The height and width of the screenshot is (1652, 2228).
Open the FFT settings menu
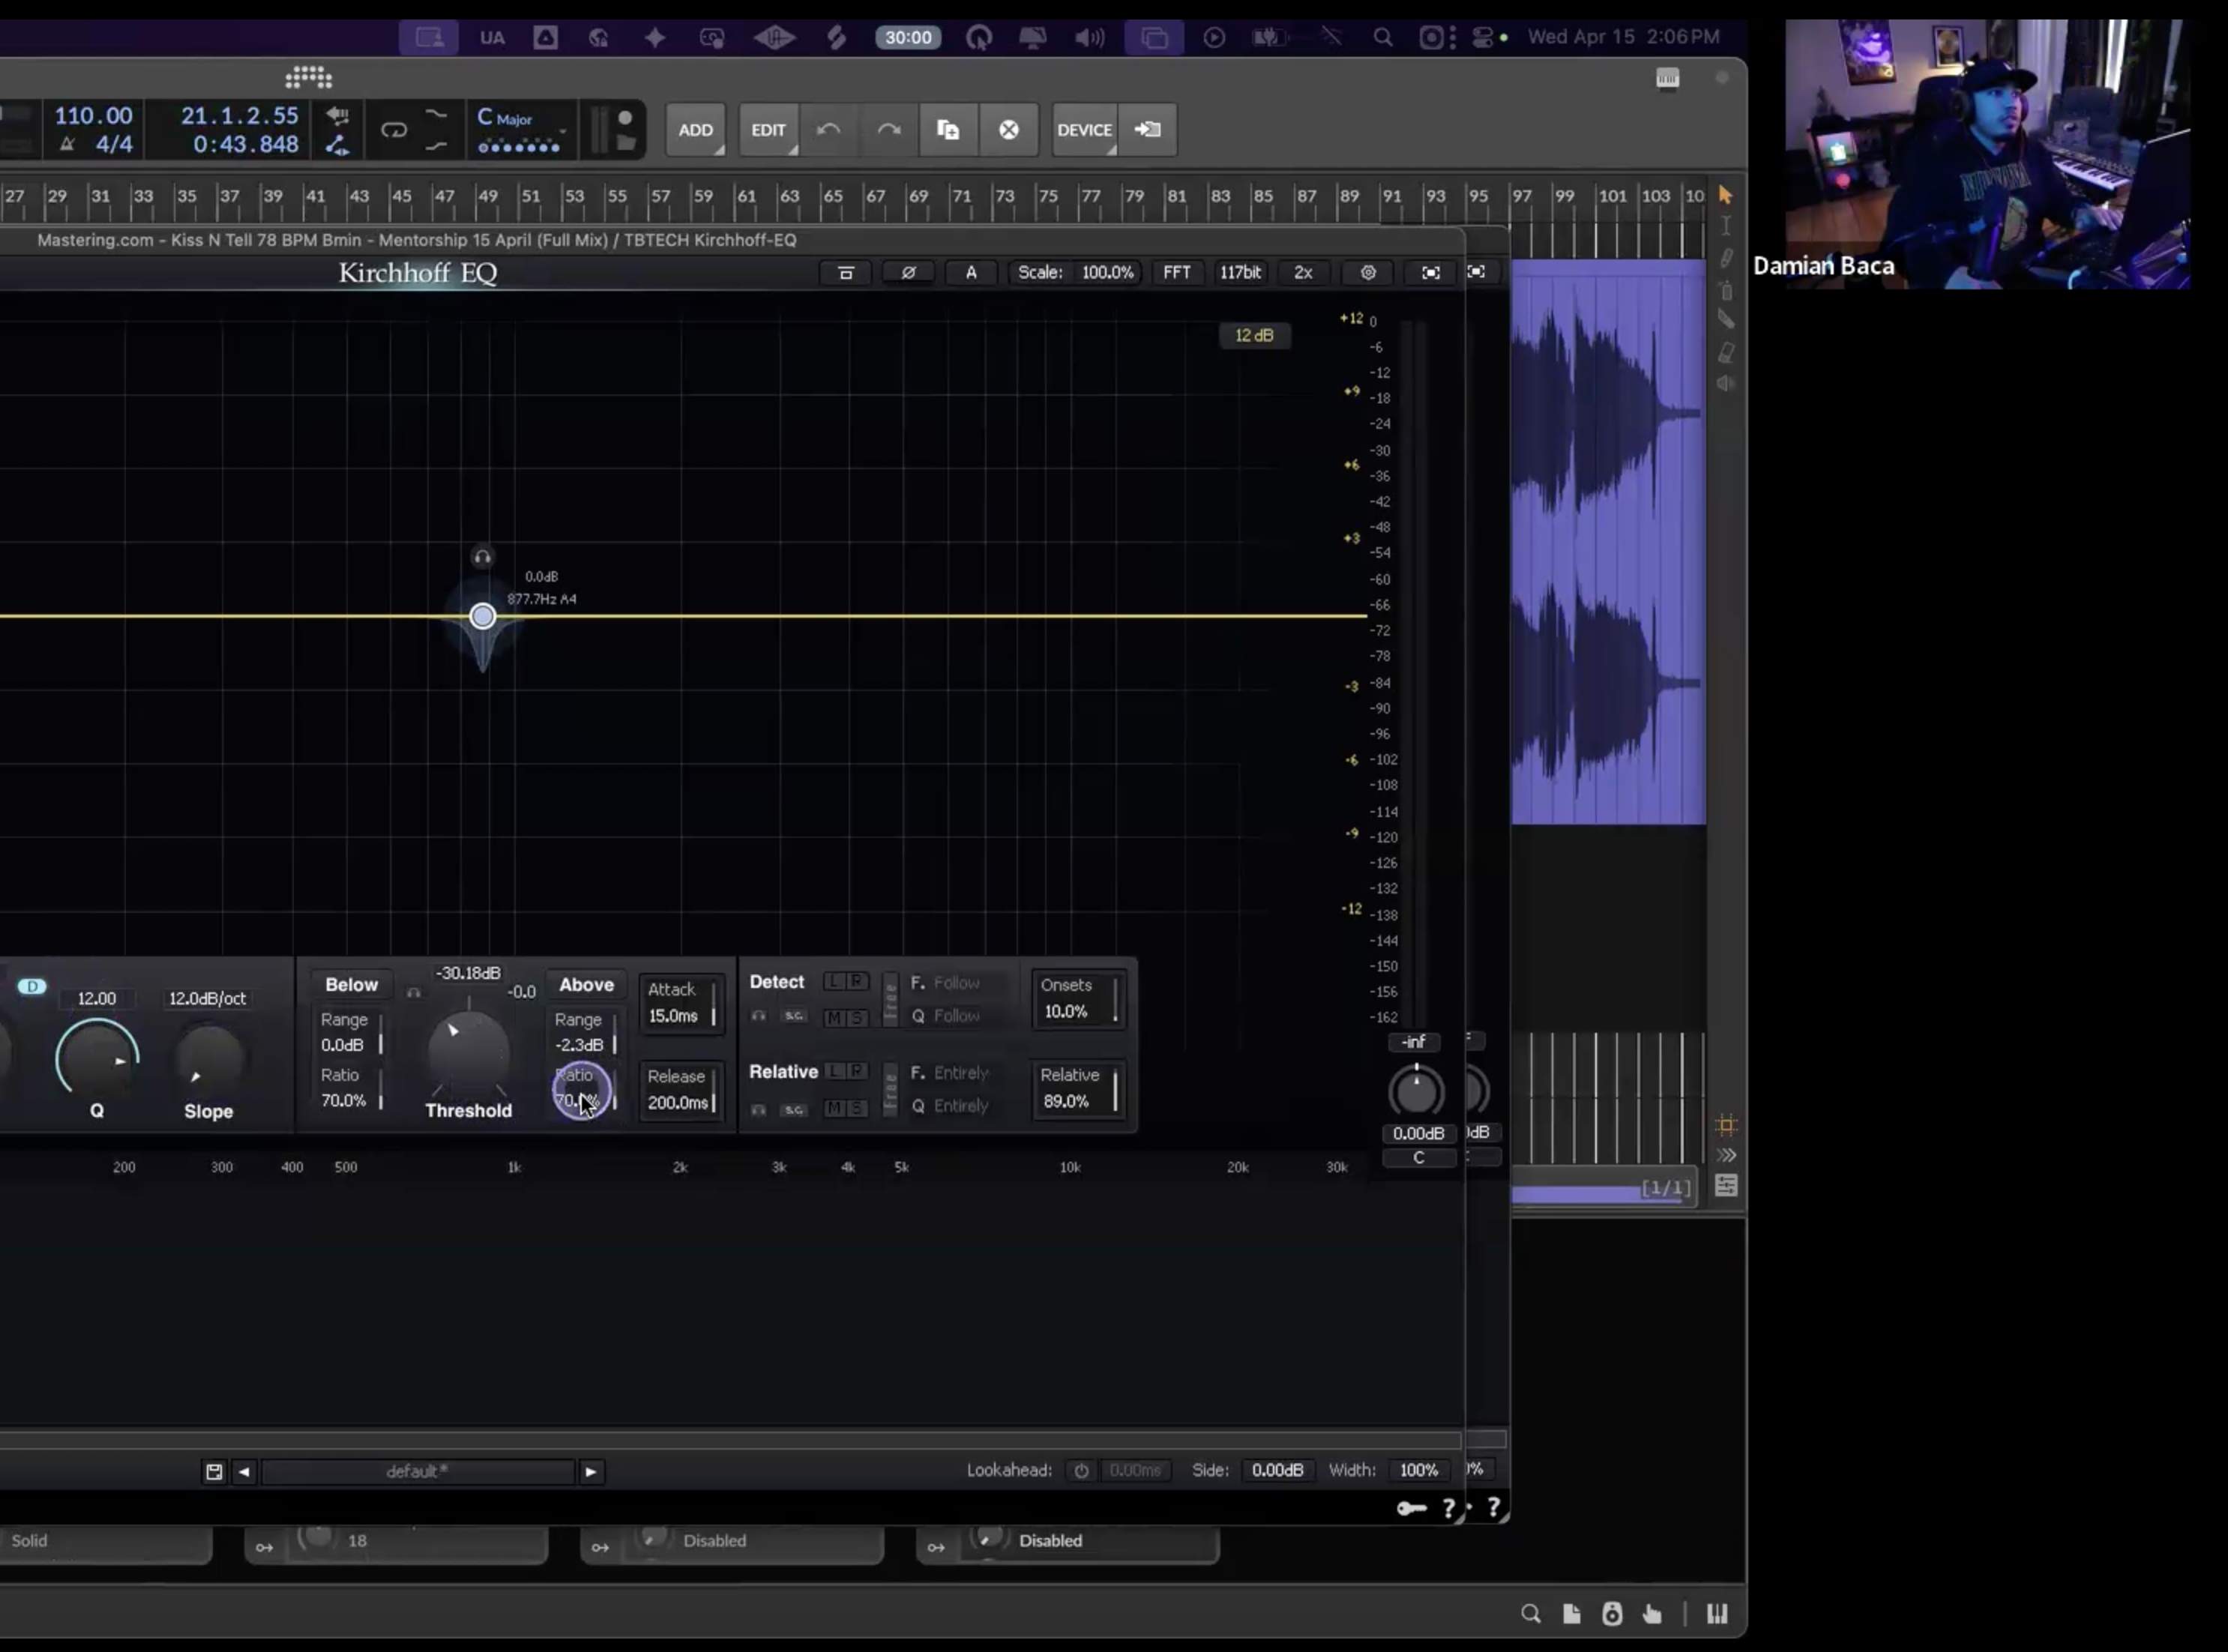[x=1177, y=272]
